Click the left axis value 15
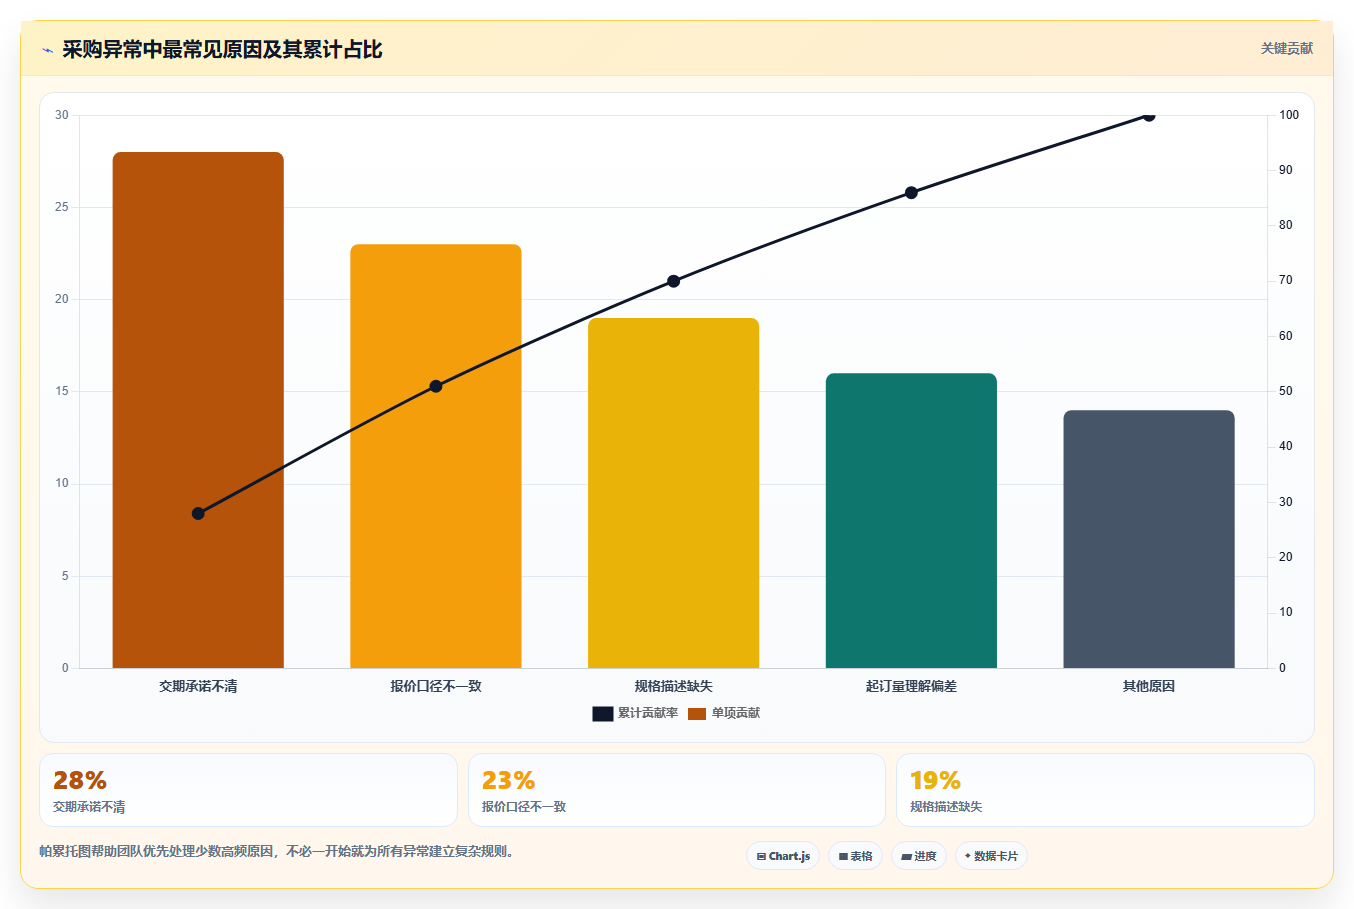 (x=62, y=391)
